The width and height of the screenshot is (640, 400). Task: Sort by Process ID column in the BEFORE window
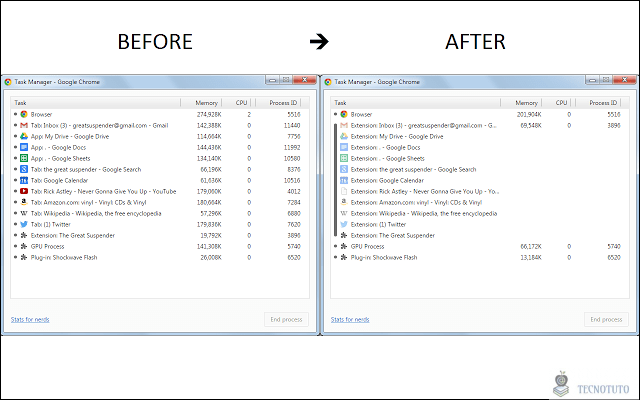point(278,103)
